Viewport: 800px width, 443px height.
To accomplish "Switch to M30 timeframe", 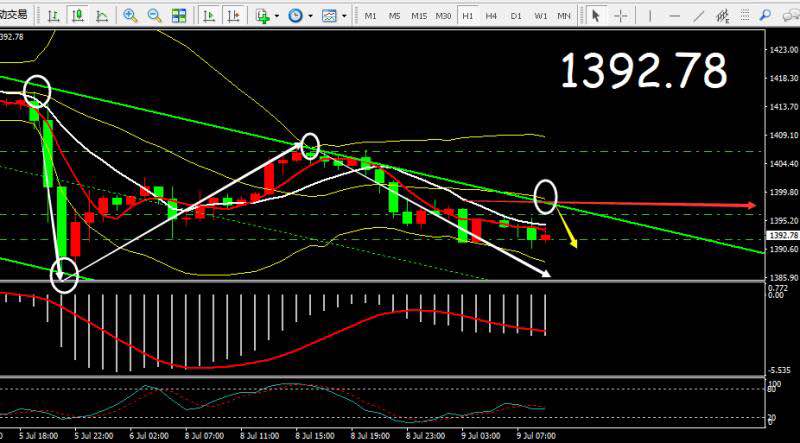I will coord(443,16).
